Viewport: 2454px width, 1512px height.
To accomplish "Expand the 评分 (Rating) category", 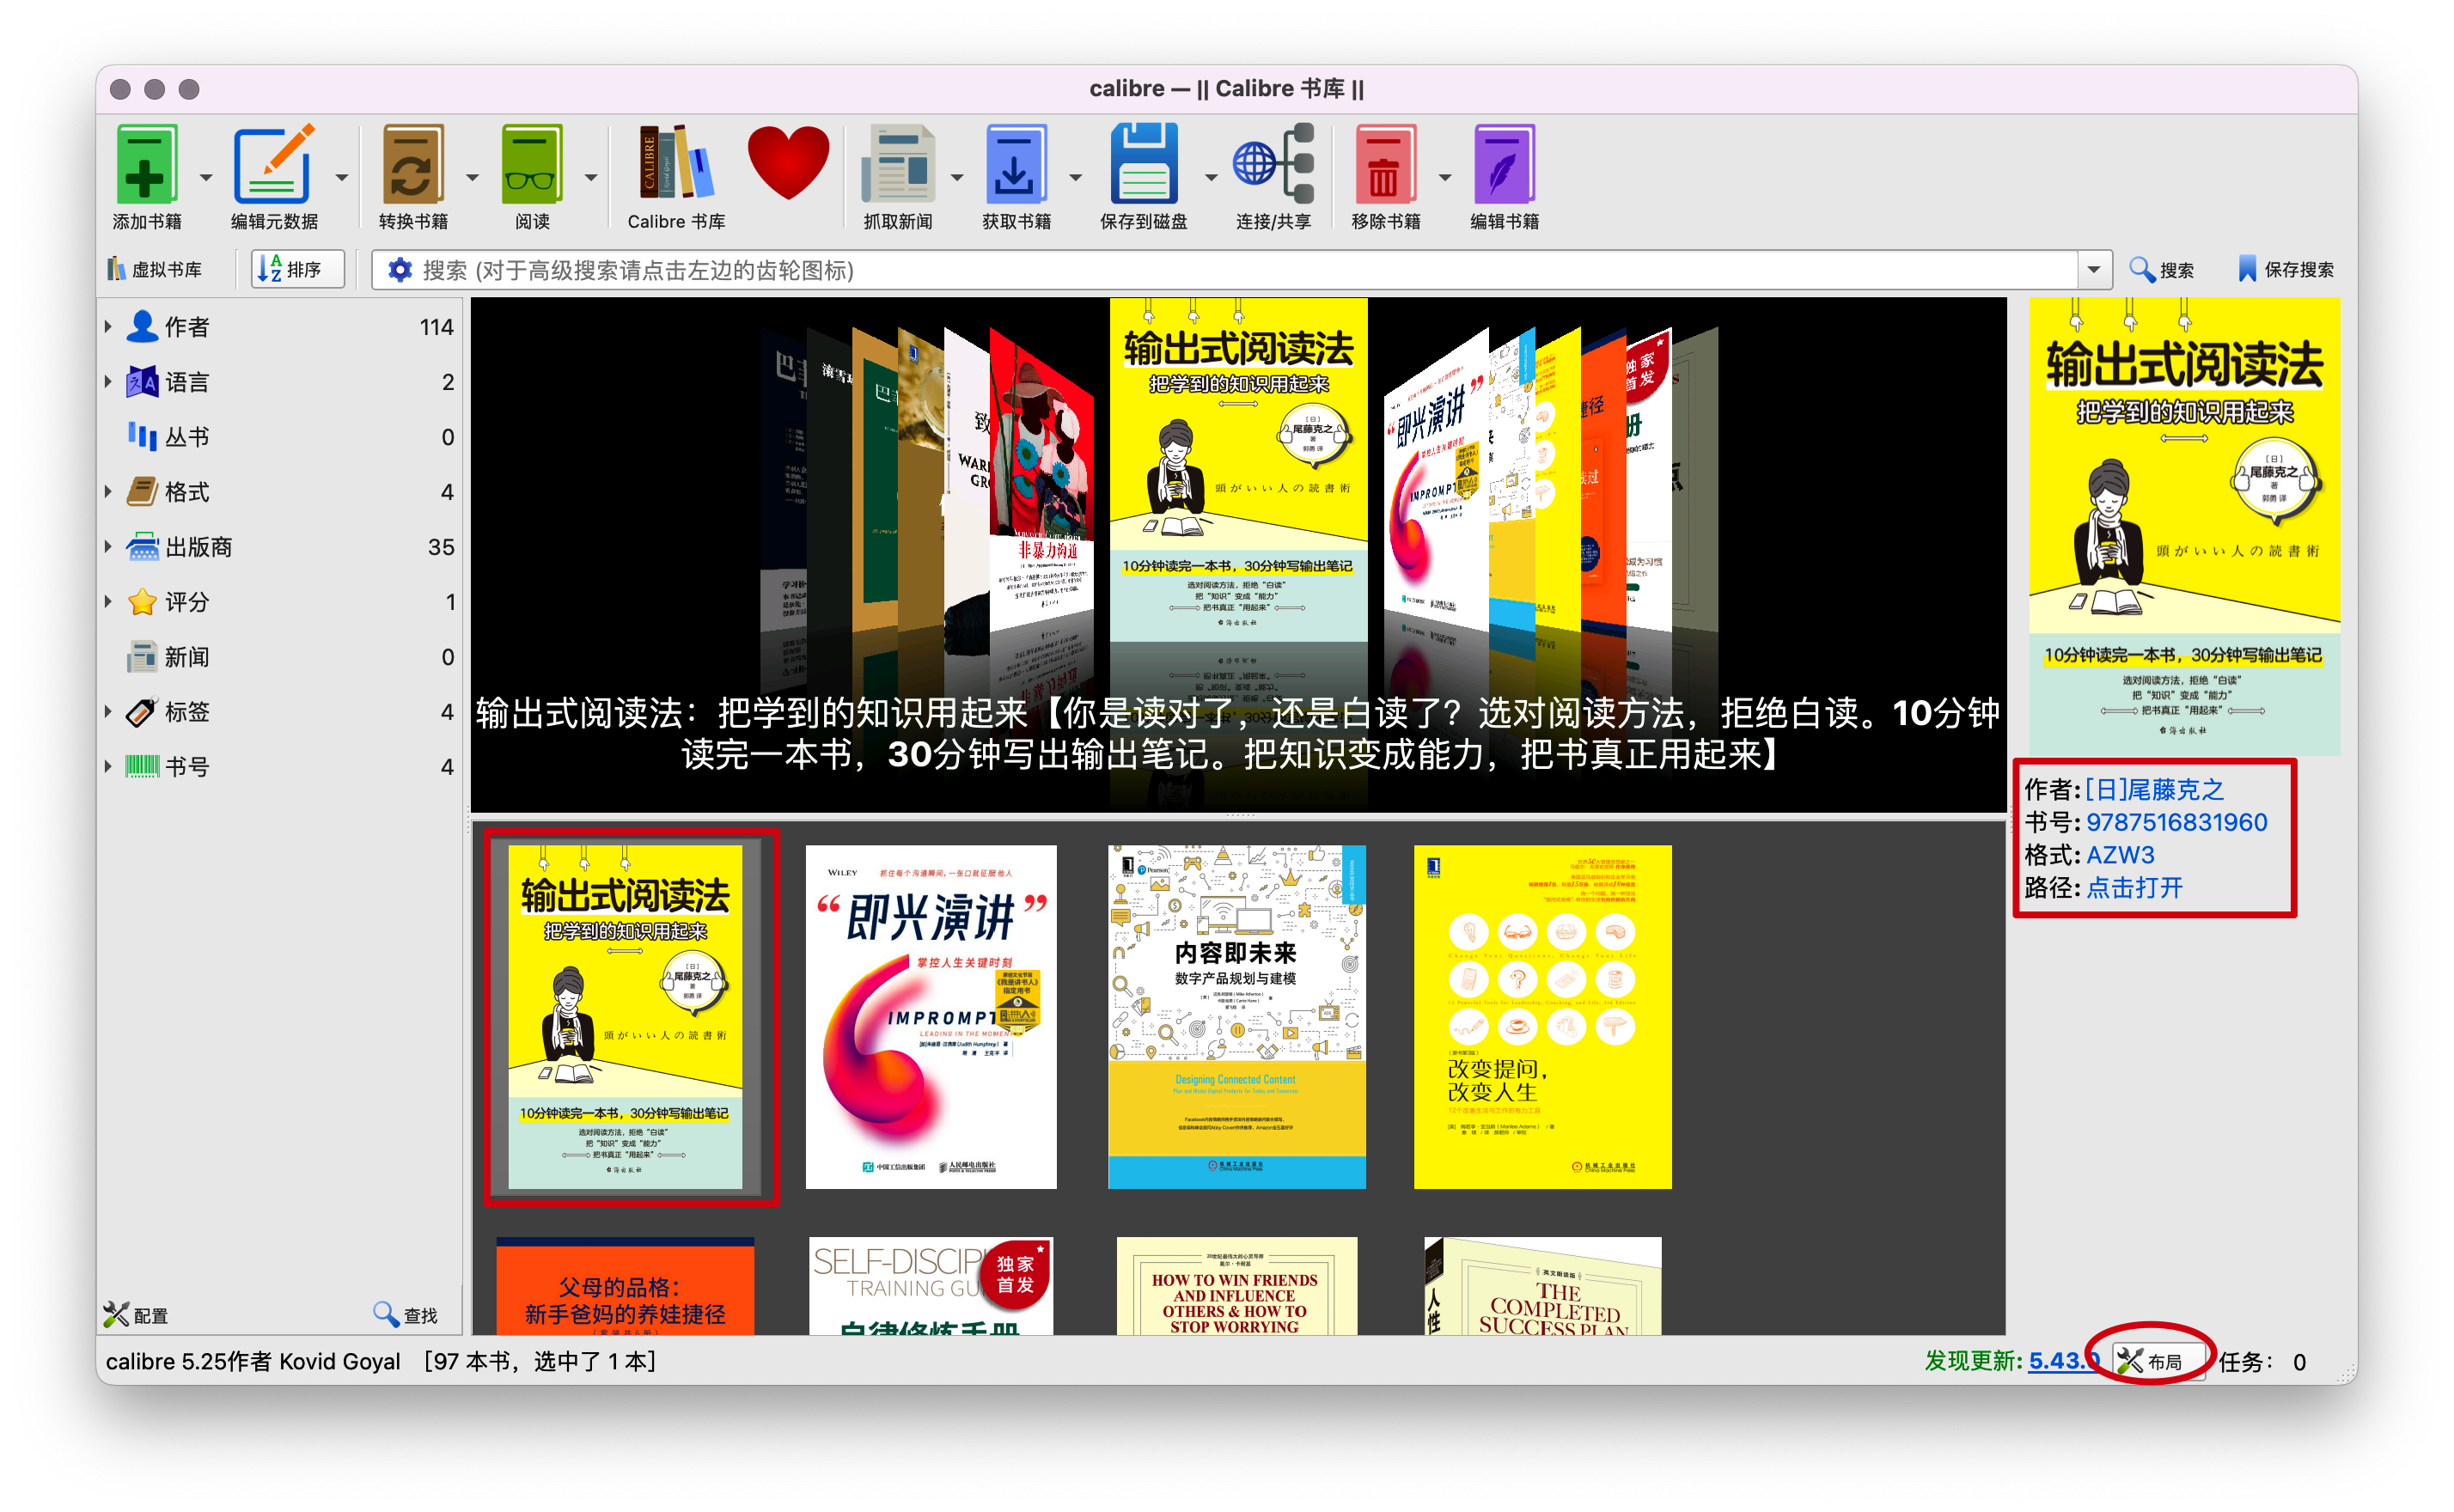I will [108, 601].
